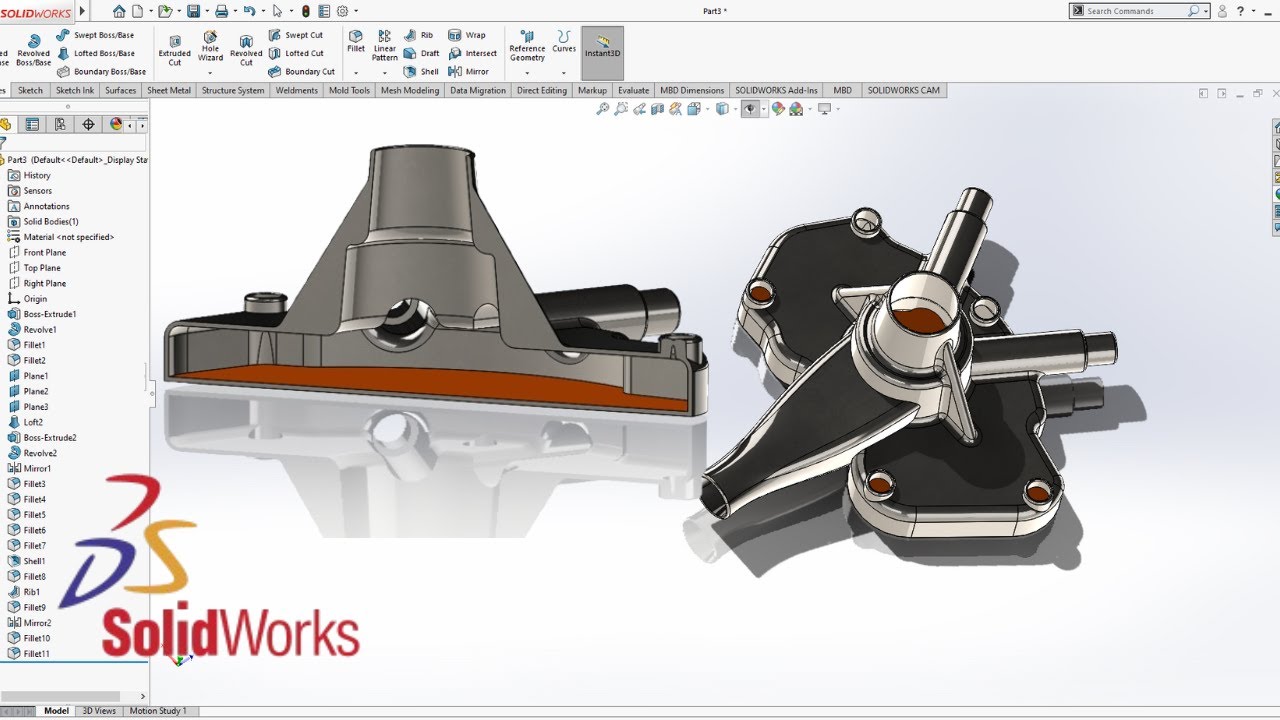This screenshot has height=720, width=1280.
Task: Add a Rib feature
Action: [x=419, y=35]
